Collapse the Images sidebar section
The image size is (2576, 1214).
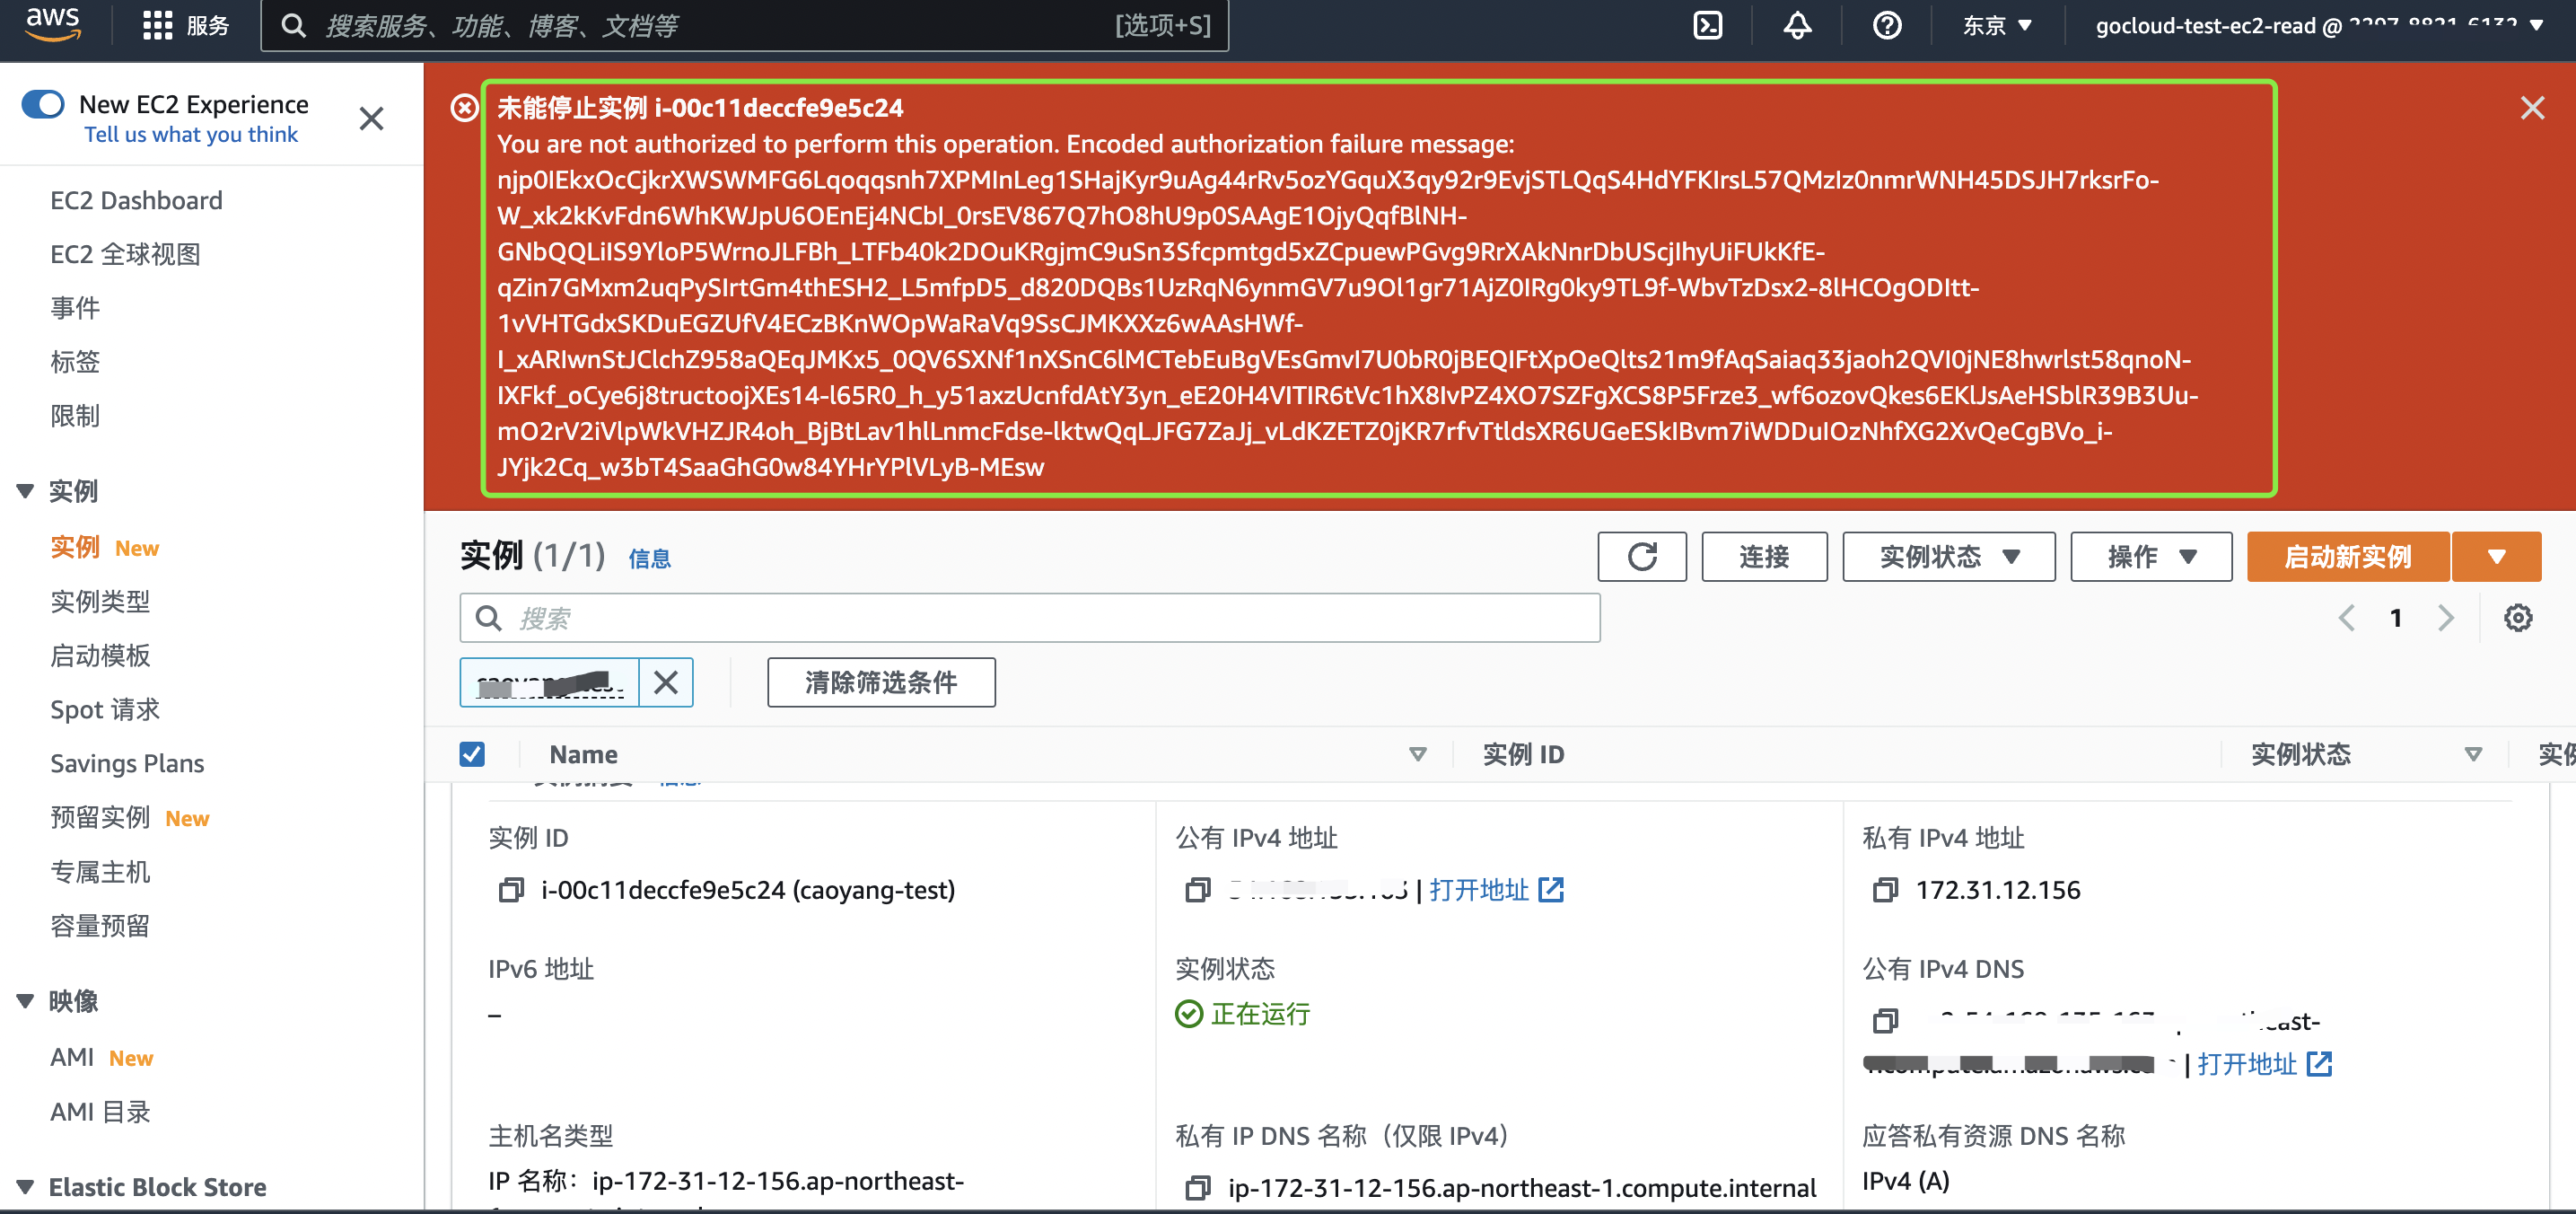[x=26, y=1001]
